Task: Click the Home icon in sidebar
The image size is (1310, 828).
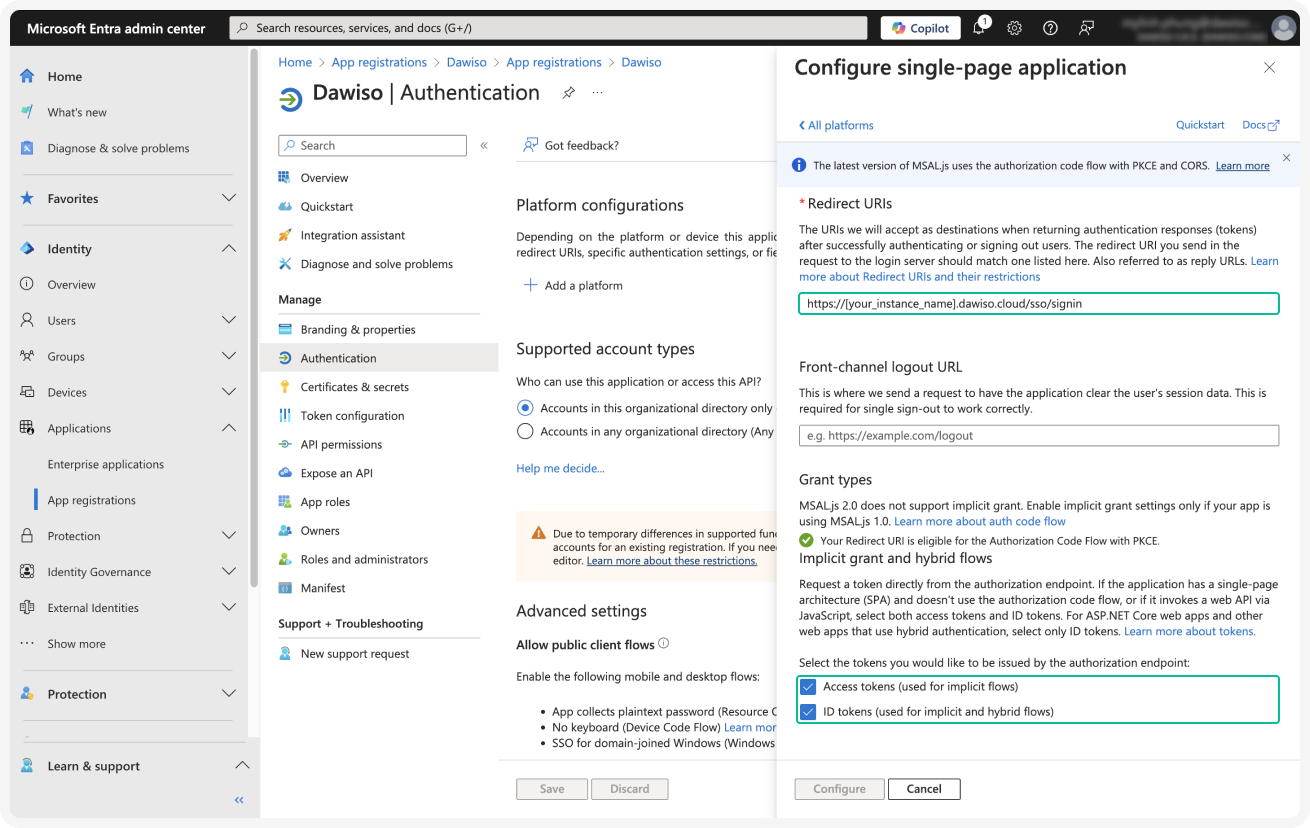Action: pos(27,76)
